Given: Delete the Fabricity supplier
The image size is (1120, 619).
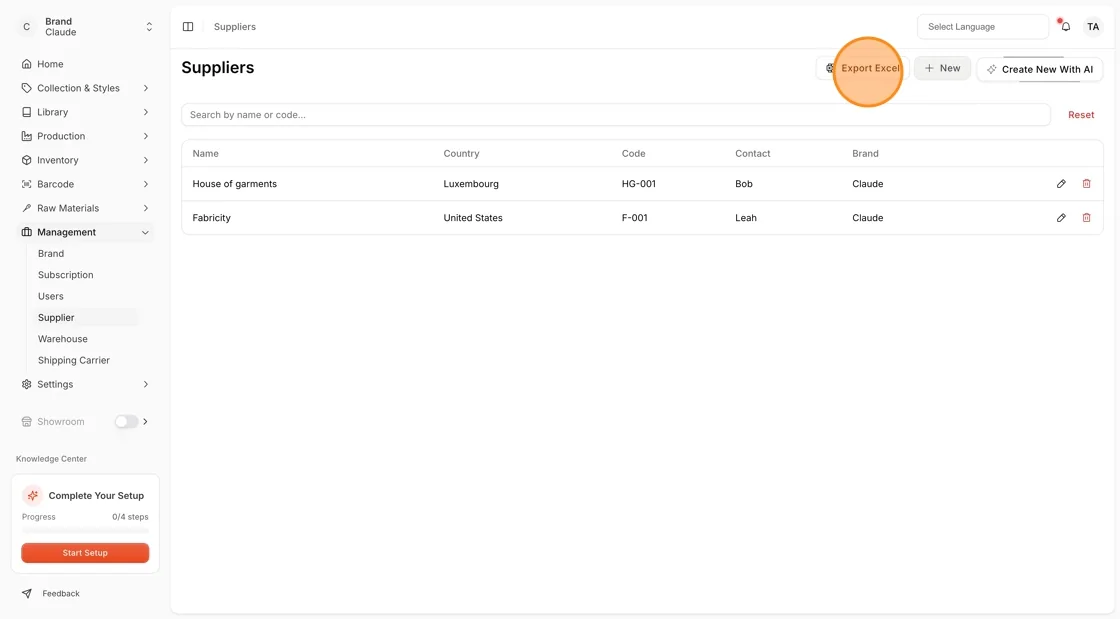Looking at the screenshot, I should 1086,218.
